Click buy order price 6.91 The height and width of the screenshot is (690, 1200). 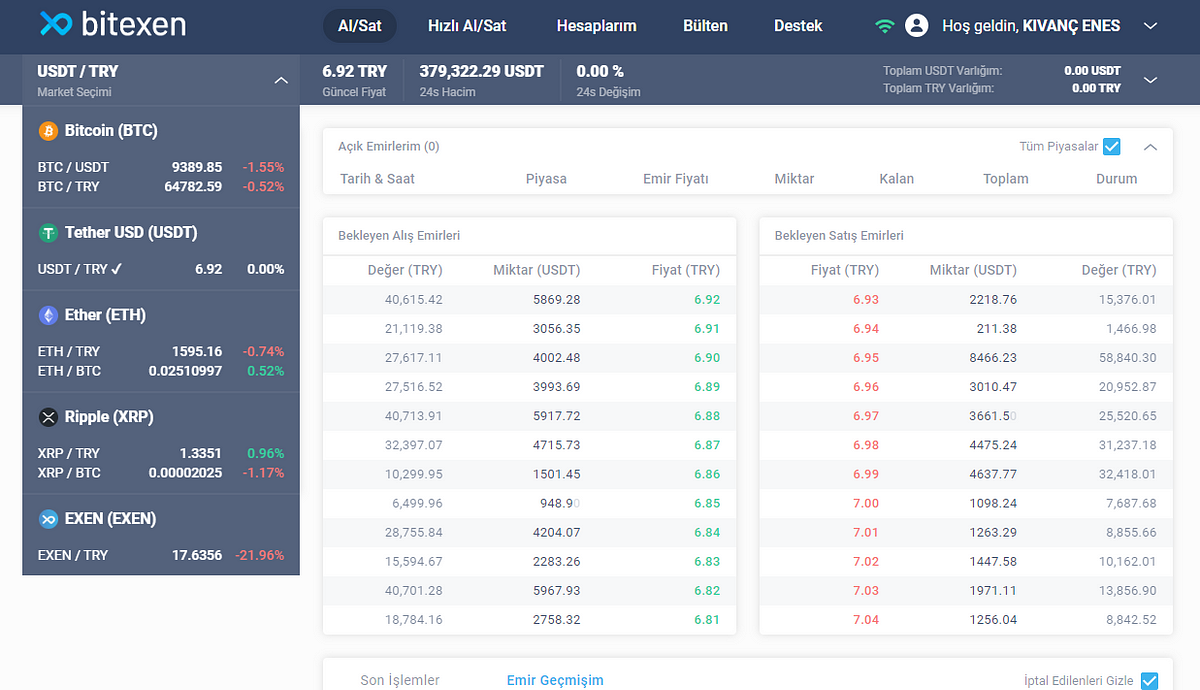point(707,328)
